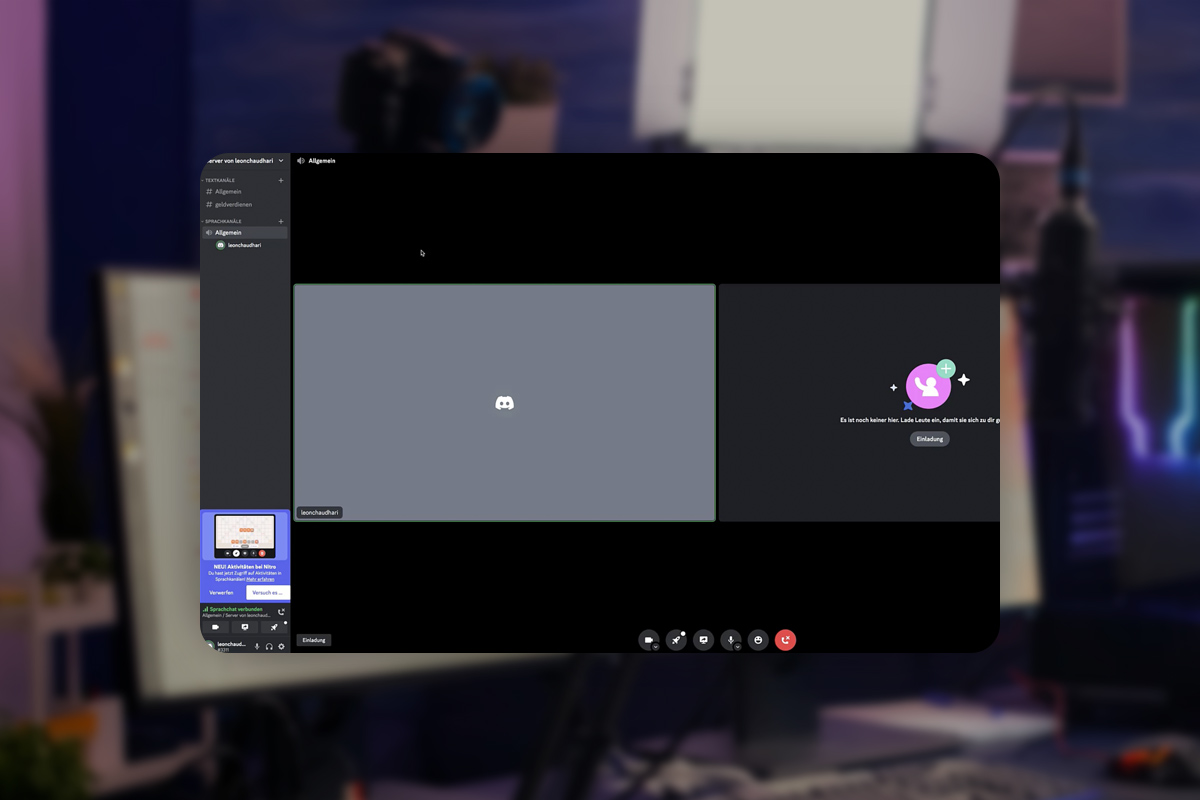Mute microphone in user panel

tap(257, 646)
